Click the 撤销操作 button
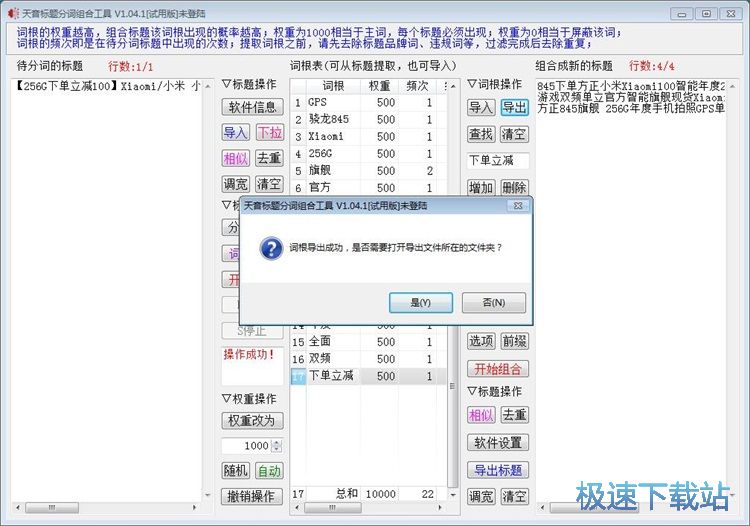Viewport: 750px width, 526px height. pyautogui.click(x=253, y=496)
